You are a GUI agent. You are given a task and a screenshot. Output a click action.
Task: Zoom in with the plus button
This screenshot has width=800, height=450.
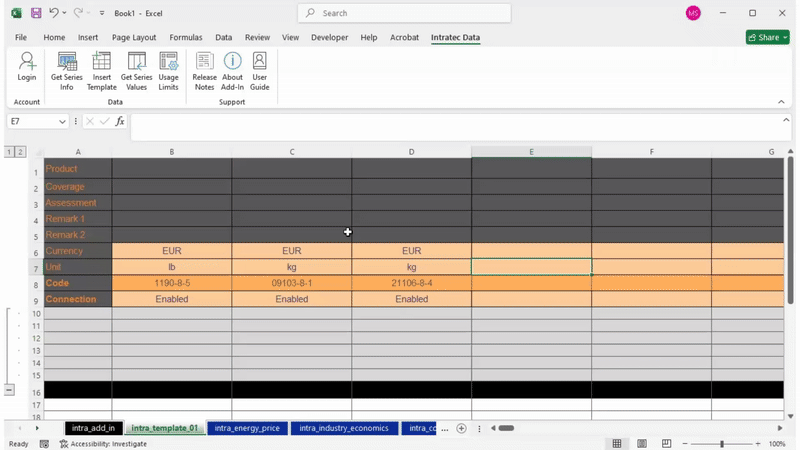pyautogui.click(x=758, y=444)
